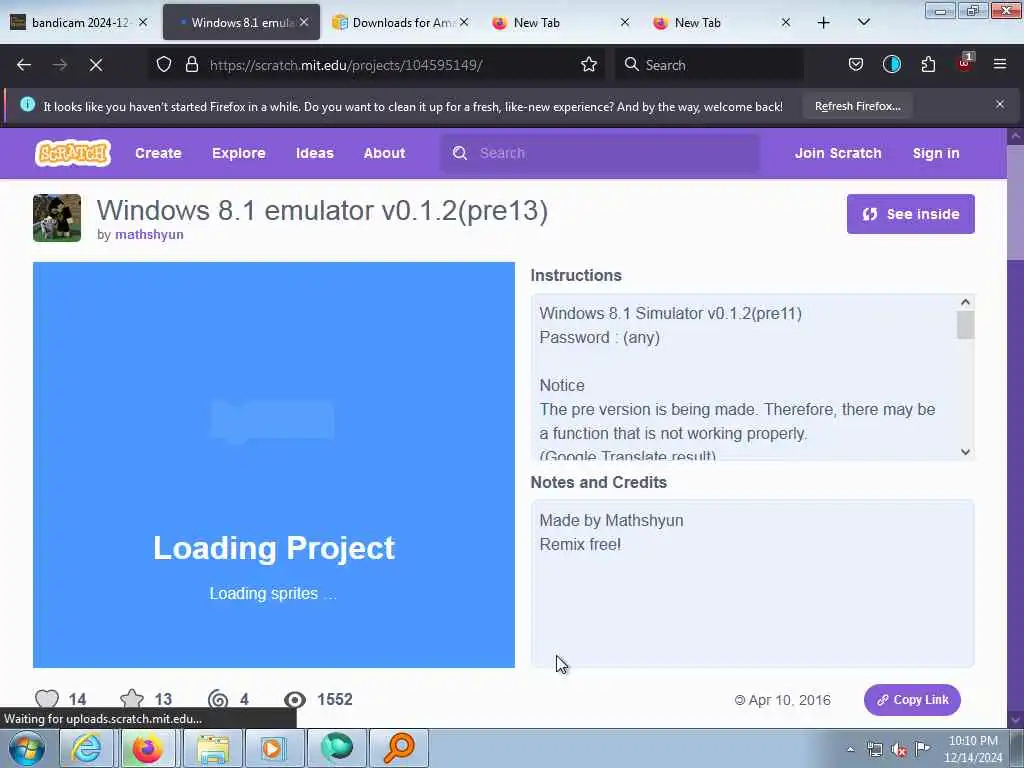Click the Sign in link
This screenshot has height=768, width=1024.
pyautogui.click(x=936, y=153)
